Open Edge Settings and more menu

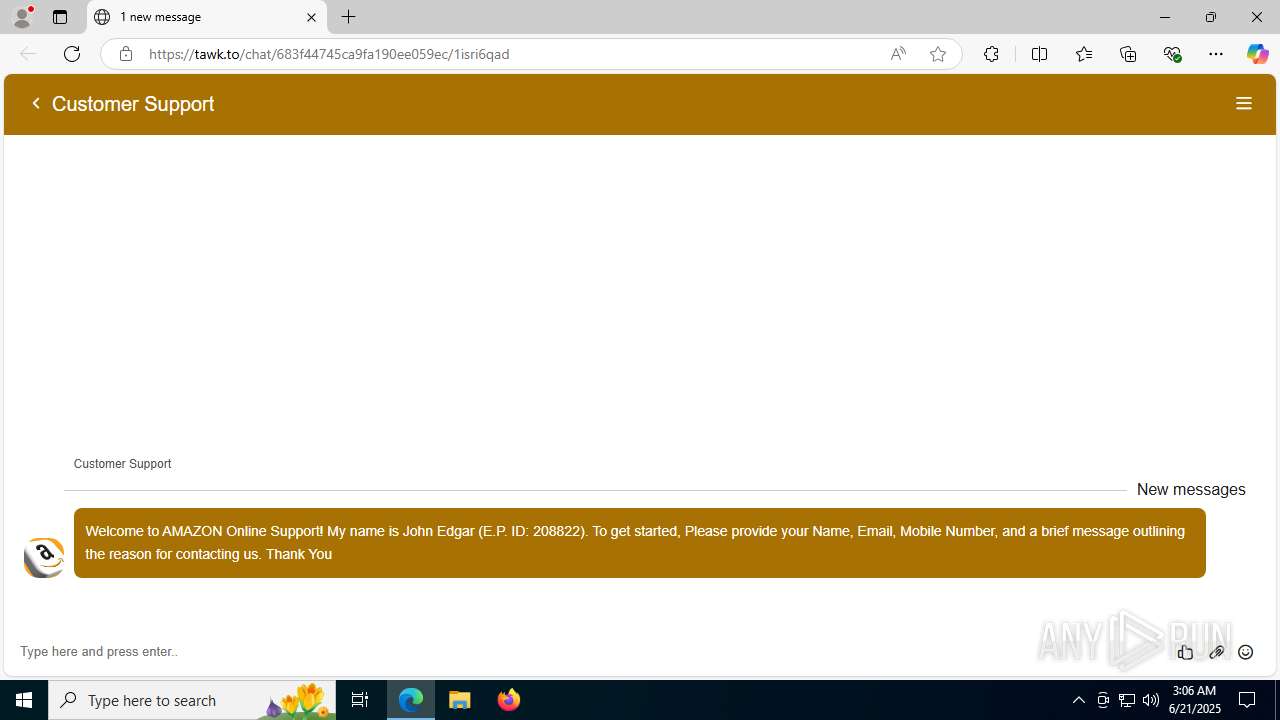point(1216,54)
